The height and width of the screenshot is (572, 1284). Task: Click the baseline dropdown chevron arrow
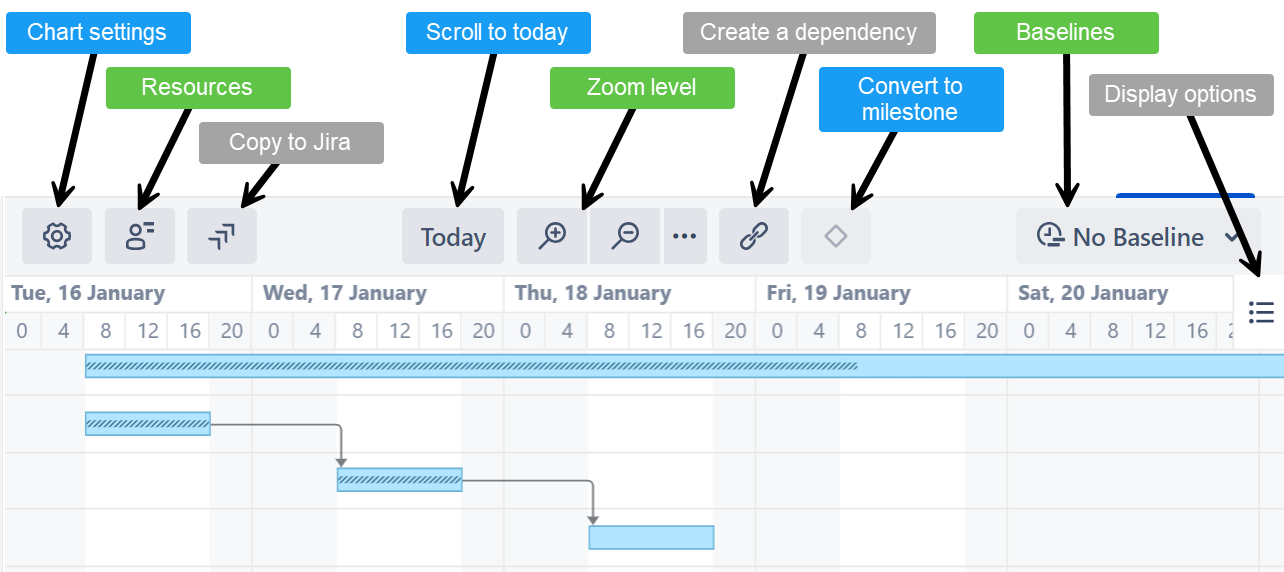pyautogui.click(x=1232, y=237)
